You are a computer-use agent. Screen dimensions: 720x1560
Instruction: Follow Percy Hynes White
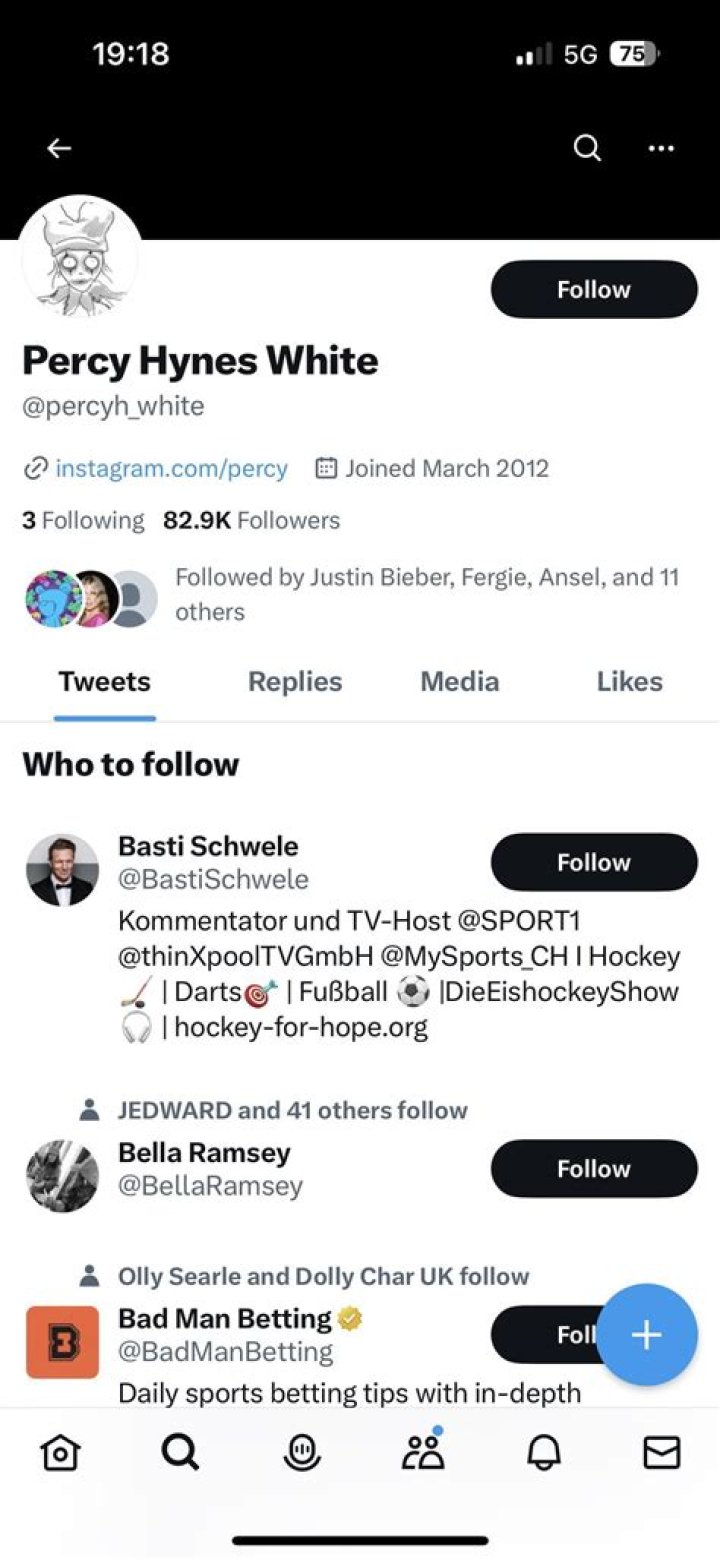point(593,290)
